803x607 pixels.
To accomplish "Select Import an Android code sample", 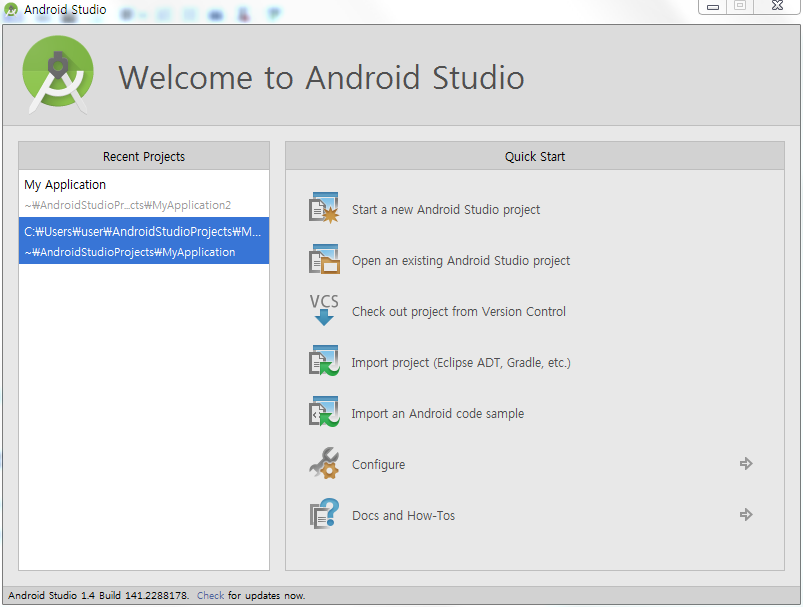I will tap(437, 413).
